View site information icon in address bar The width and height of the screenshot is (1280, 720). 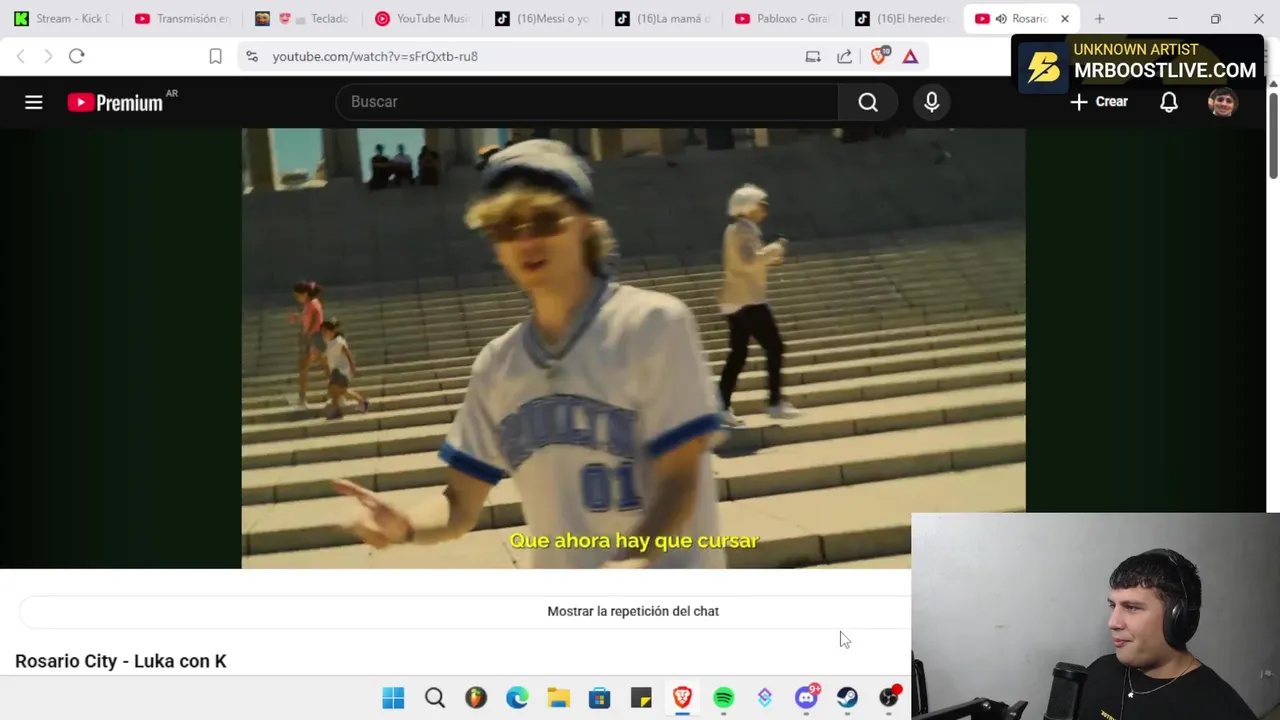(252, 57)
